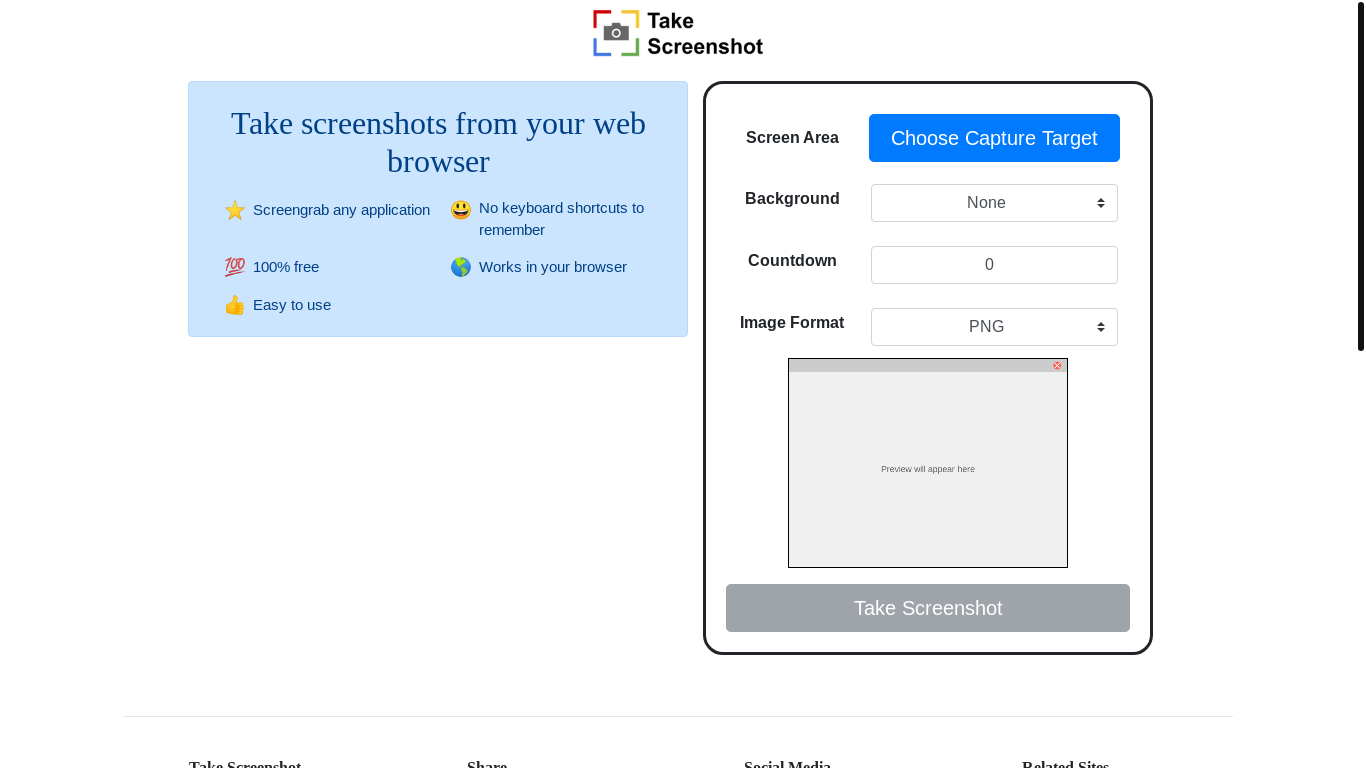Click the Take Screenshot wordmark in header

tap(705, 33)
